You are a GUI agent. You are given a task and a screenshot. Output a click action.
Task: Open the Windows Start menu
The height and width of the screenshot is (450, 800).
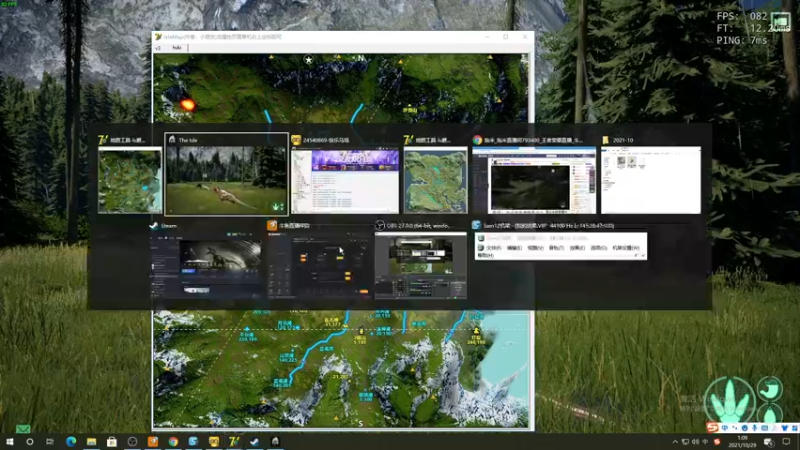[9, 442]
